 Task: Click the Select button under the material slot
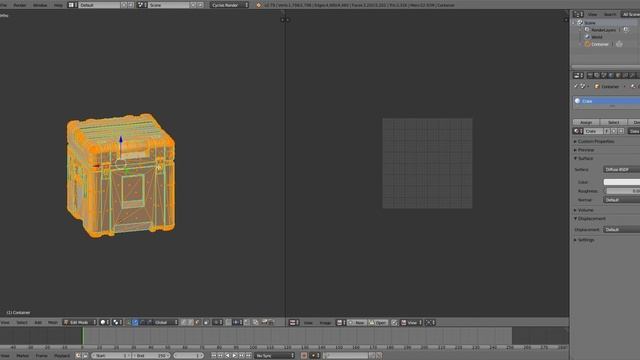pyautogui.click(x=613, y=122)
